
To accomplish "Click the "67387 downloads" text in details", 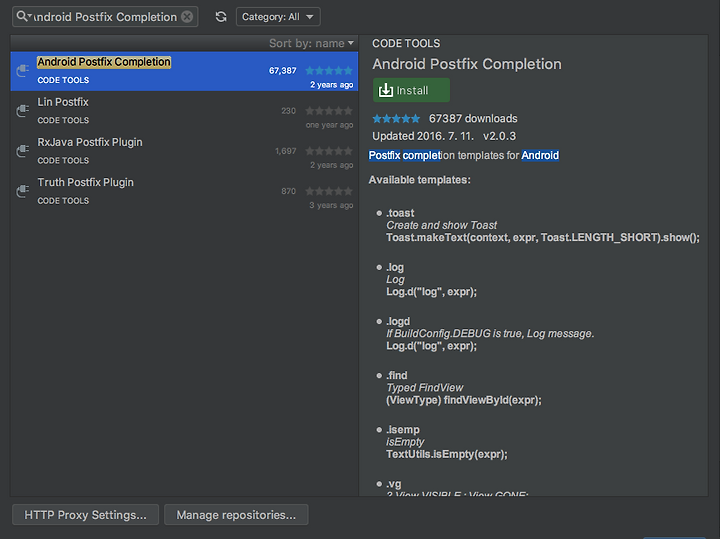I will tap(473, 118).
